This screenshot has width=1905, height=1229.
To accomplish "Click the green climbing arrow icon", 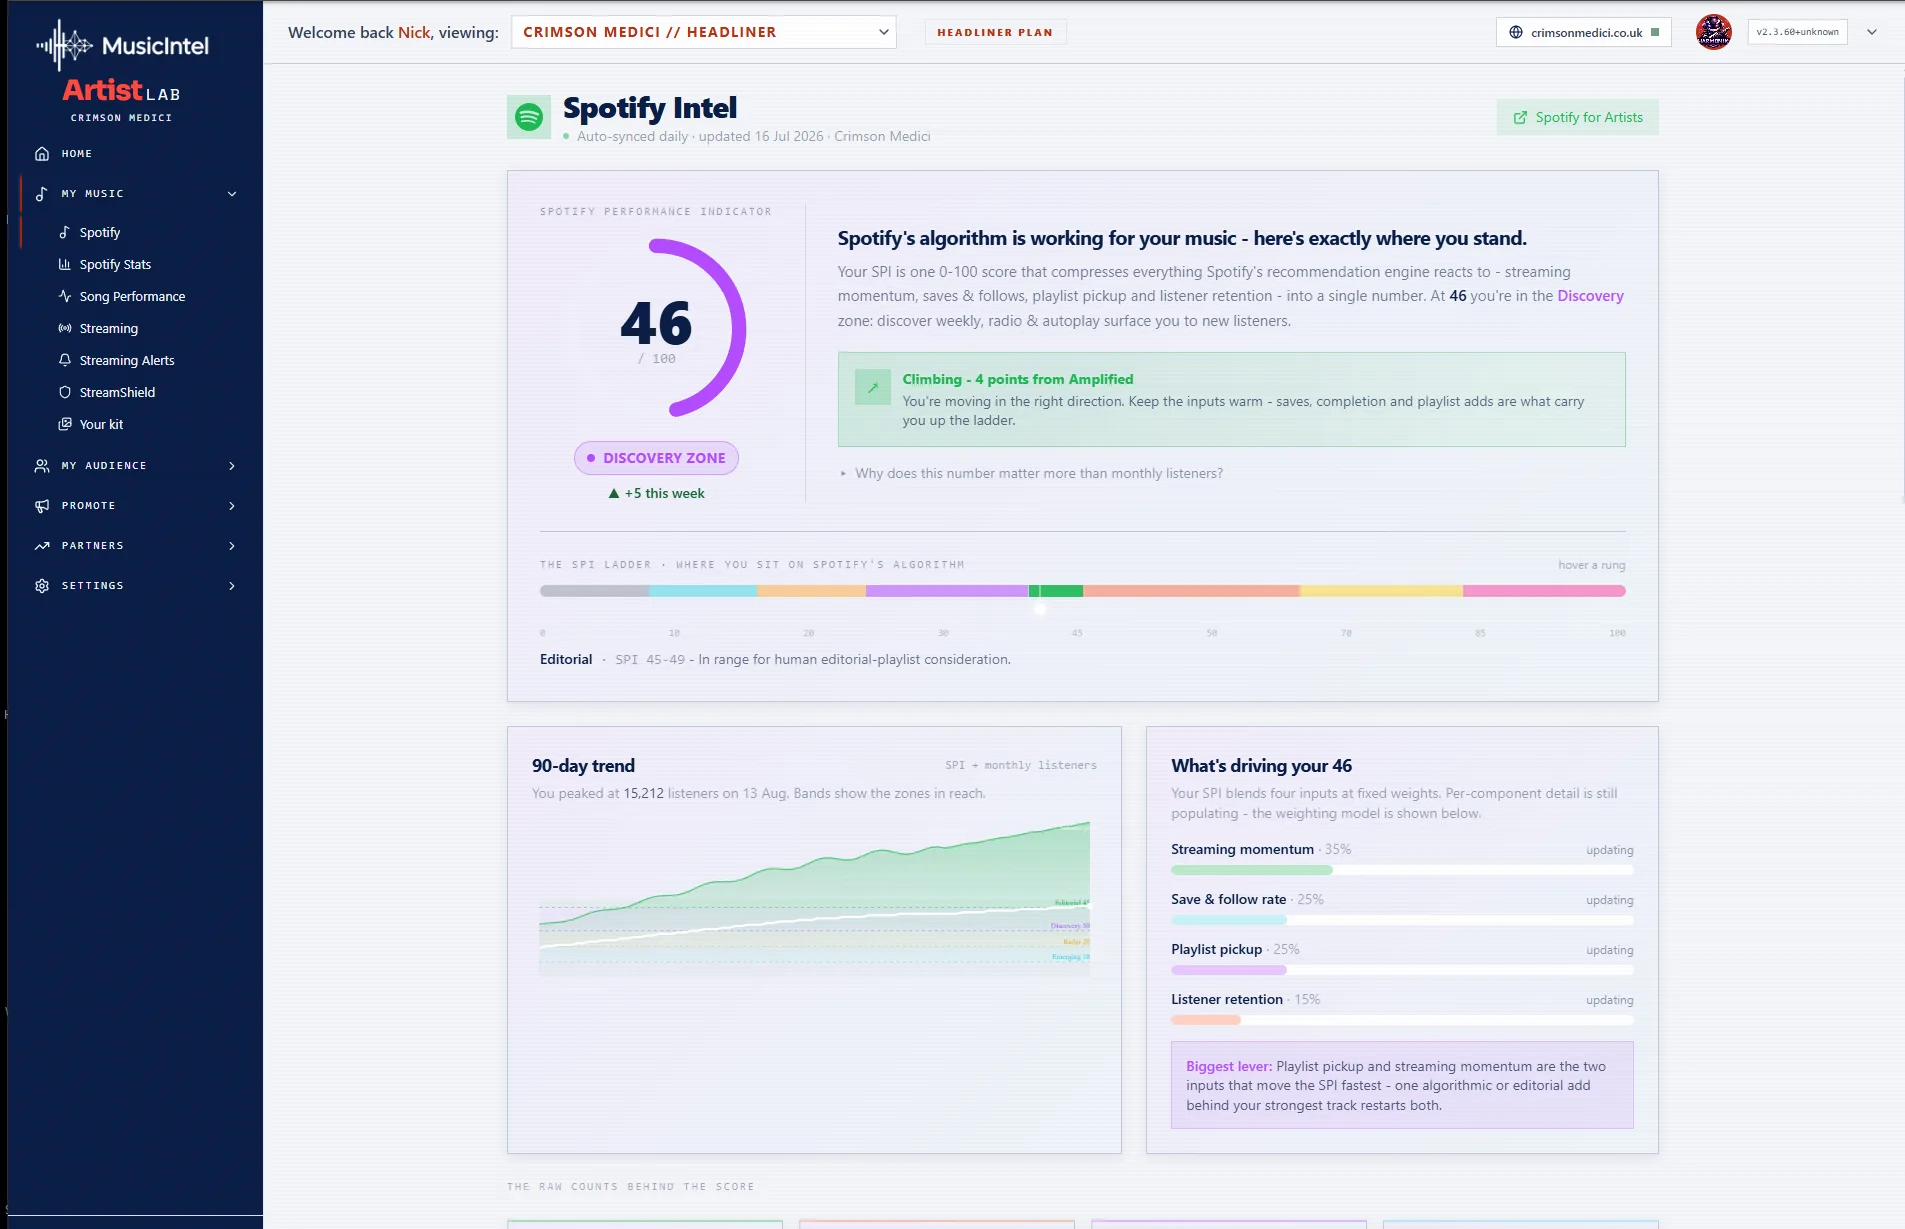I will click(873, 387).
